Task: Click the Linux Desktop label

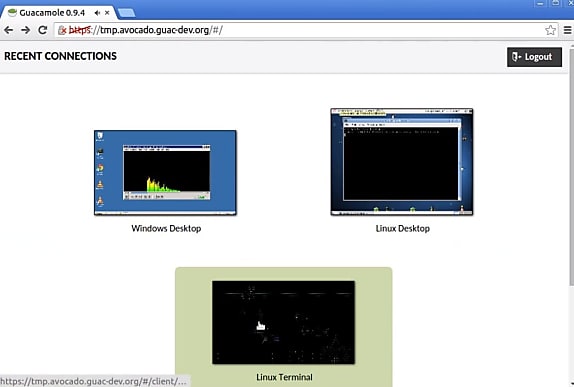Action: pos(403,228)
